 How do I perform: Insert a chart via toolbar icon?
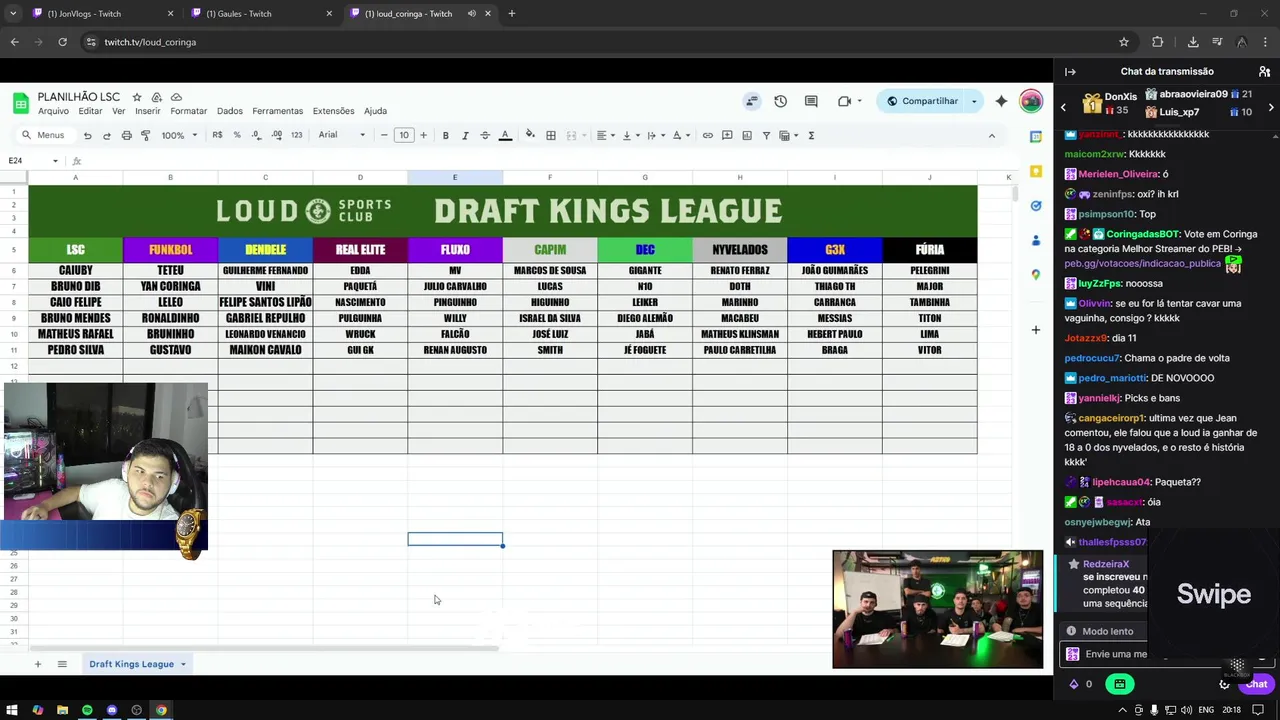[x=746, y=135]
